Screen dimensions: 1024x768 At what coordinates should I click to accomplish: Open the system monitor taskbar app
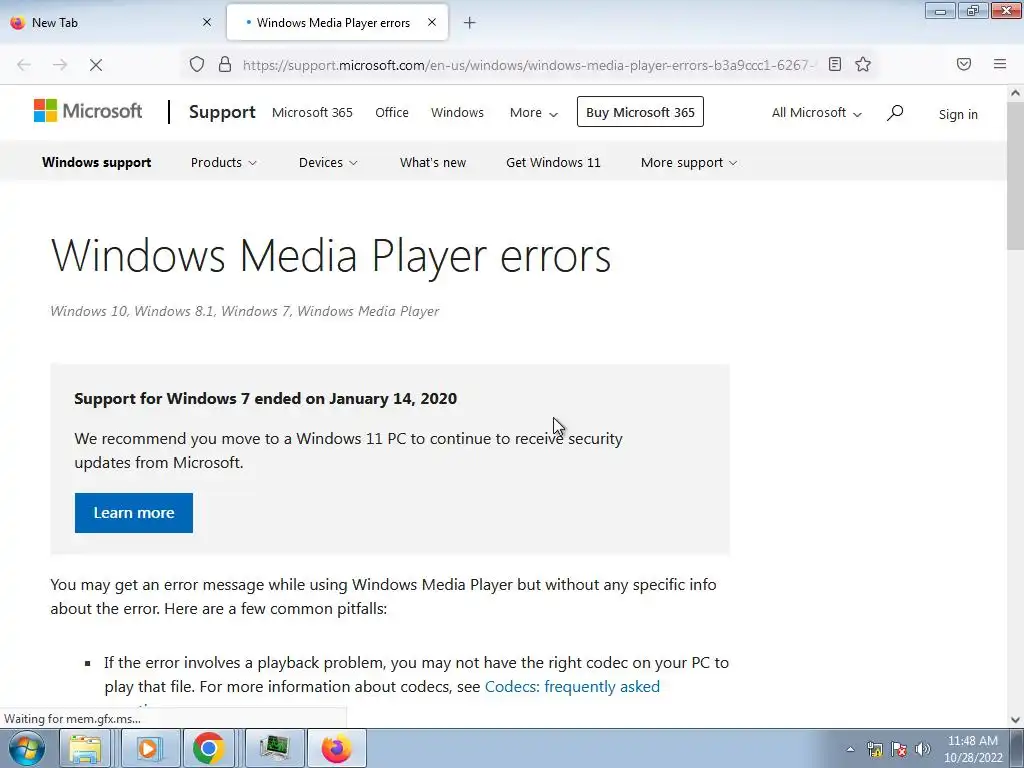pos(274,748)
